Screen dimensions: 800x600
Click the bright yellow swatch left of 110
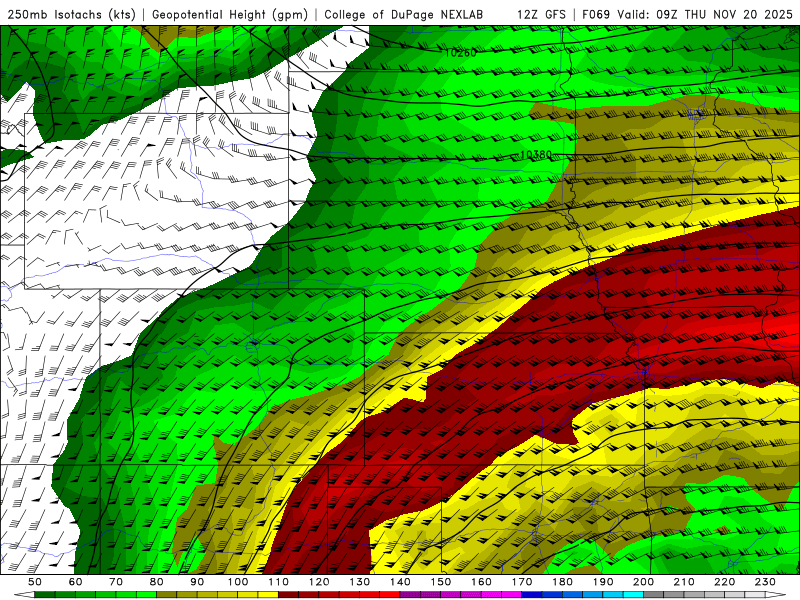point(268,595)
